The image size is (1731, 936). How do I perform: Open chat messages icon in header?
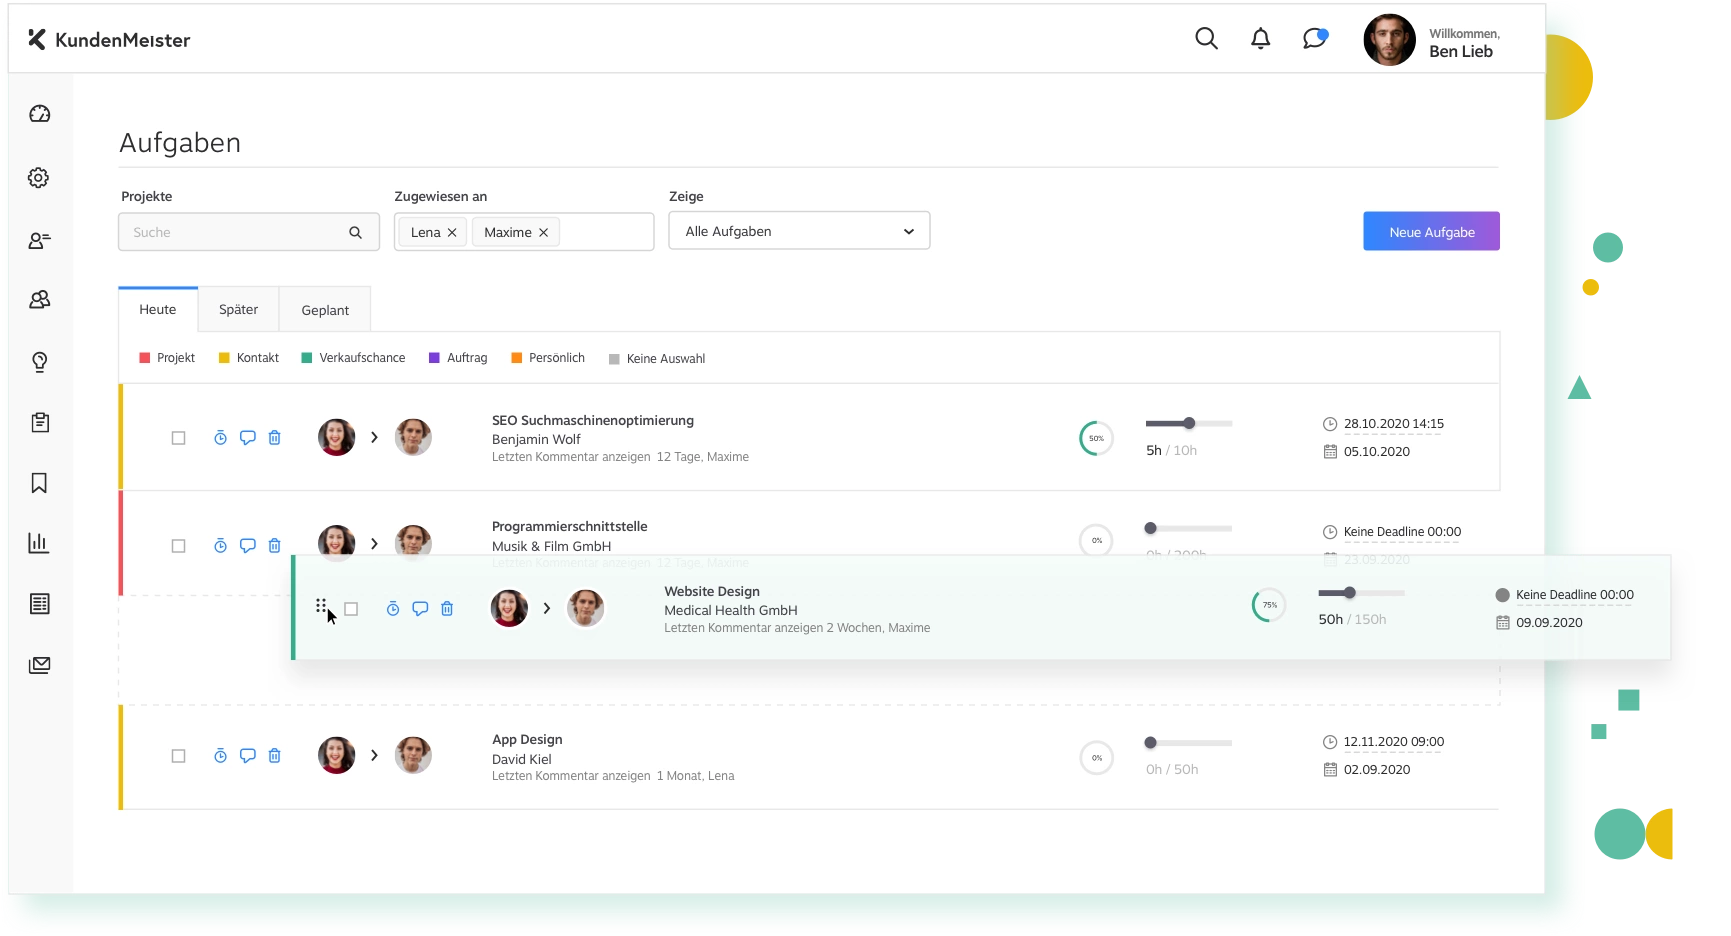click(x=1314, y=39)
